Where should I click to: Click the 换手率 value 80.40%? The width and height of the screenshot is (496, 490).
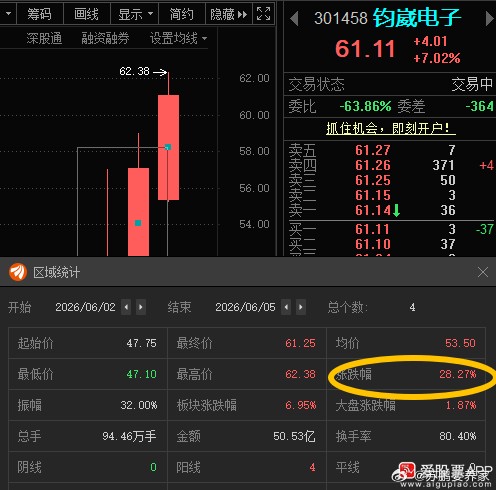(458, 436)
